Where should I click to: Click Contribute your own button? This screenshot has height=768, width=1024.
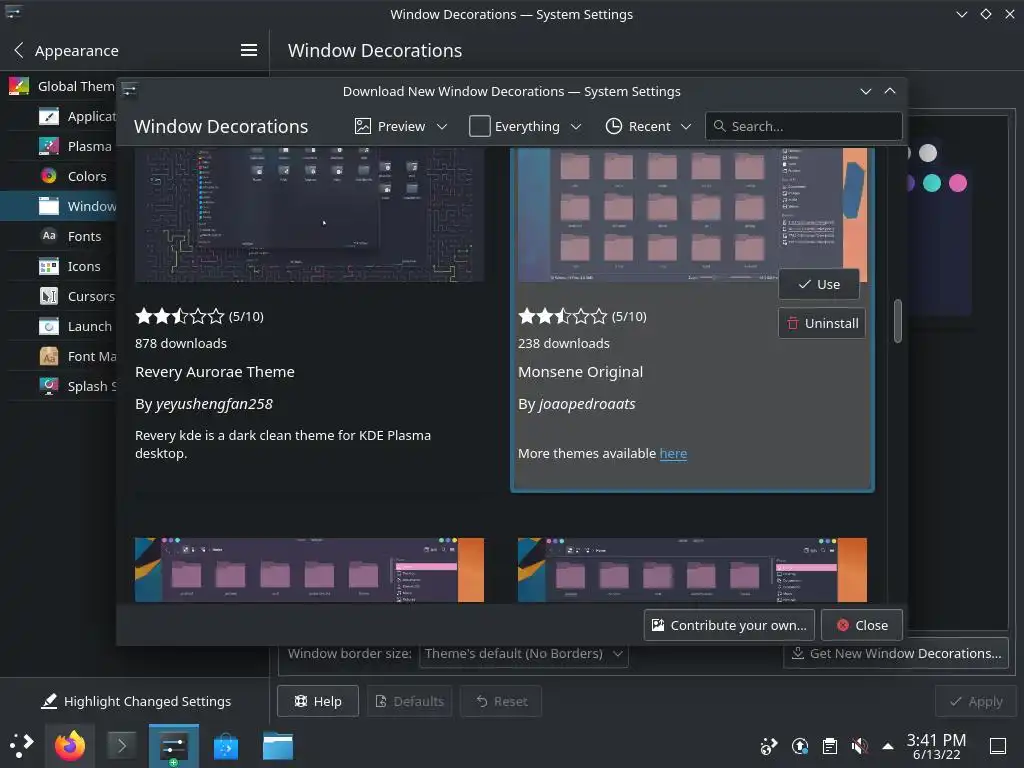click(x=729, y=625)
